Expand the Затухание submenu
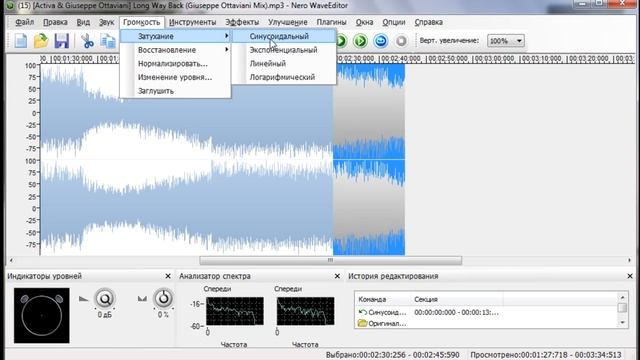The width and height of the screenshot is (640, 360). (x=176, y=36)
